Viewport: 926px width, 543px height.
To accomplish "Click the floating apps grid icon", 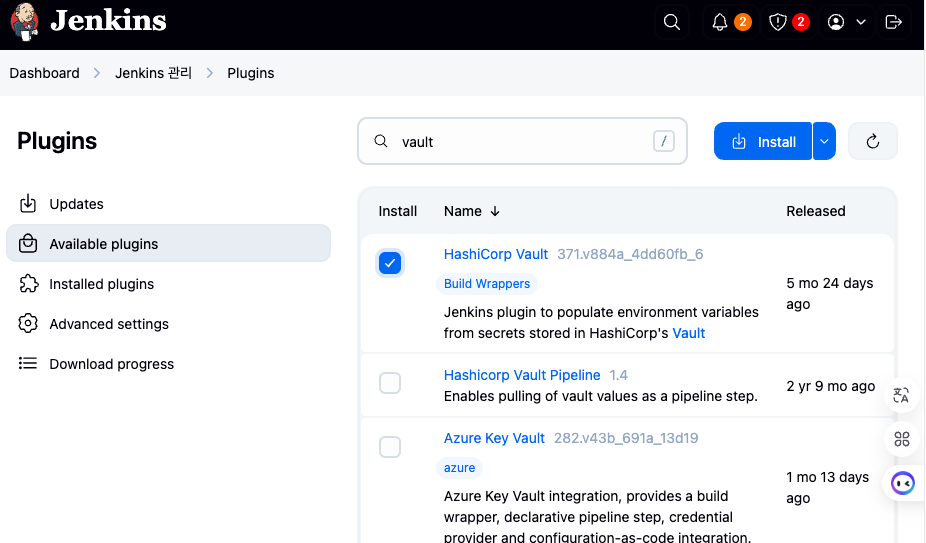I will 902,439.
